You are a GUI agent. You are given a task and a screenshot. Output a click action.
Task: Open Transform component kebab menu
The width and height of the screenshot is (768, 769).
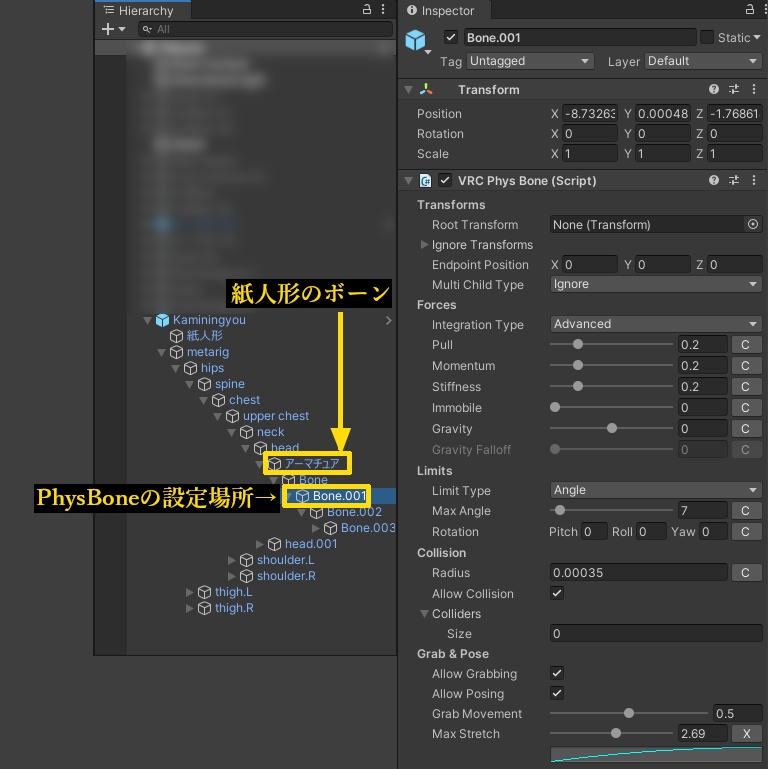754,89
